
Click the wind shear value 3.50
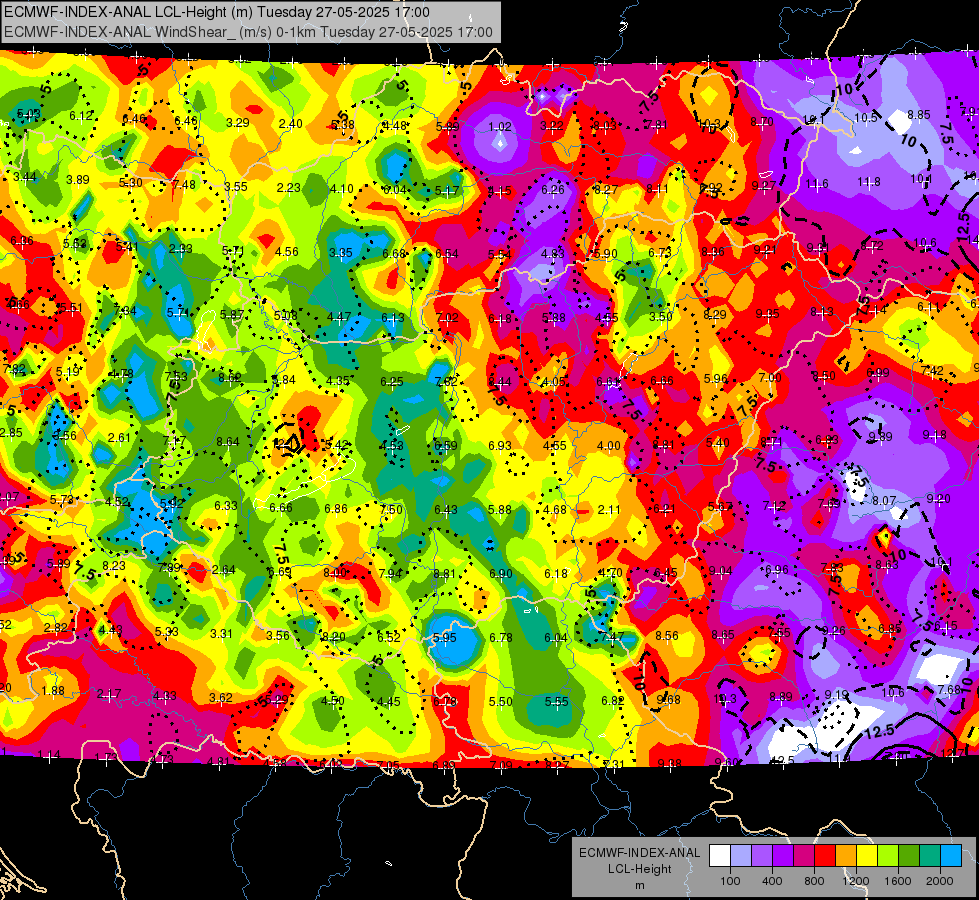(x=661, y=317)
